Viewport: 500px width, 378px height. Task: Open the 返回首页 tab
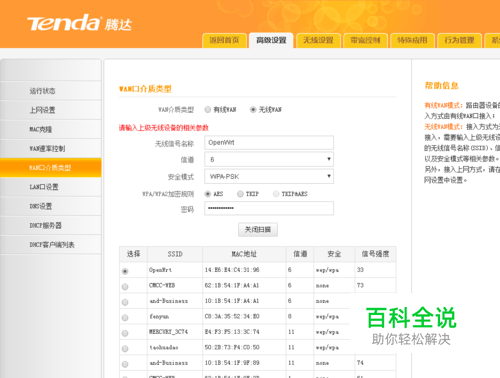[x=224, y=40]
